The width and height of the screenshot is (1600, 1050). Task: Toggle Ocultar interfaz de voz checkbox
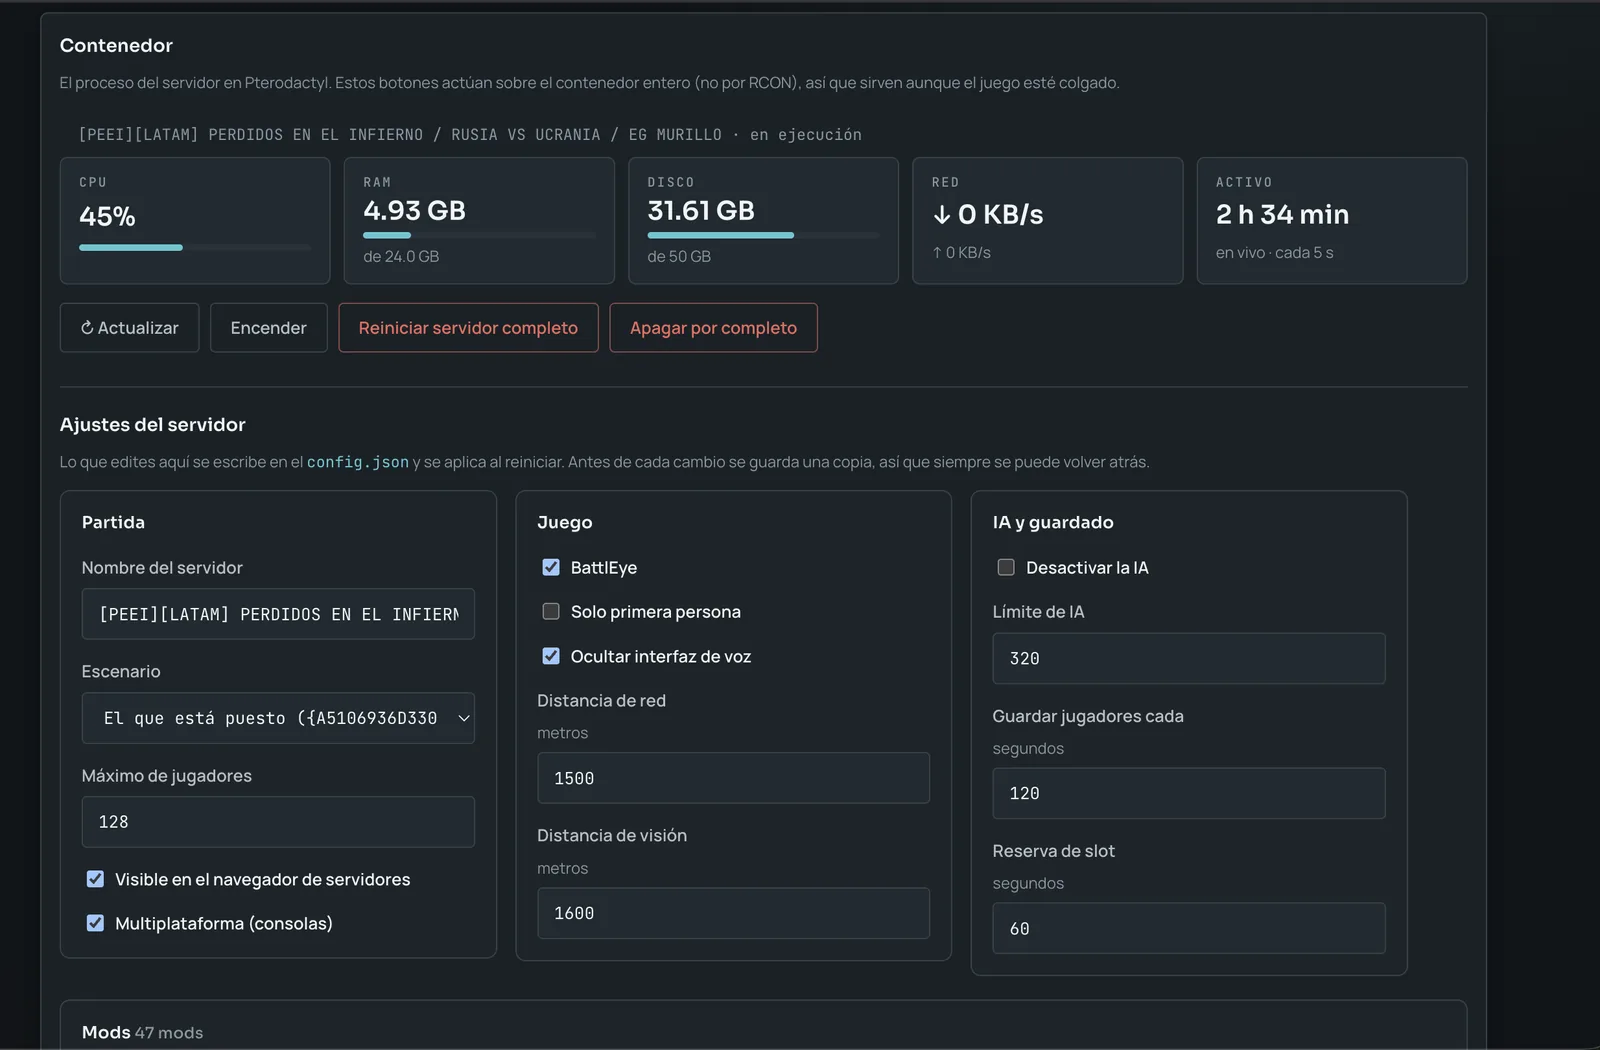[x=551, y=656]
